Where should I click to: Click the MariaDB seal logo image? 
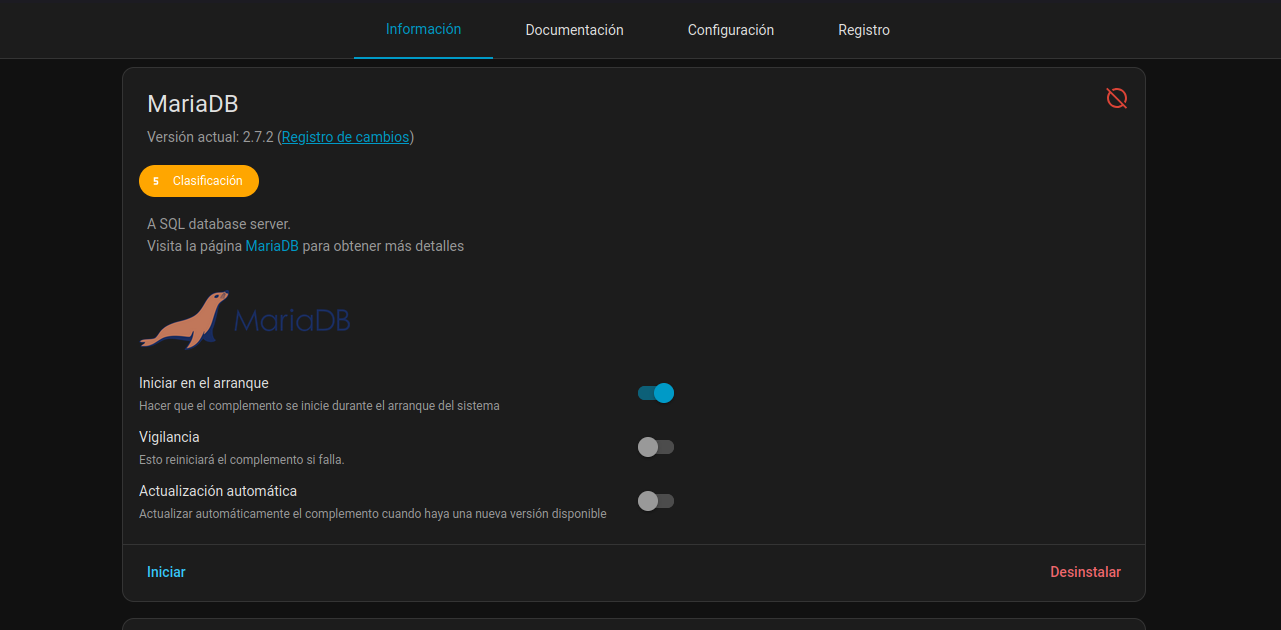coord(185,320)
